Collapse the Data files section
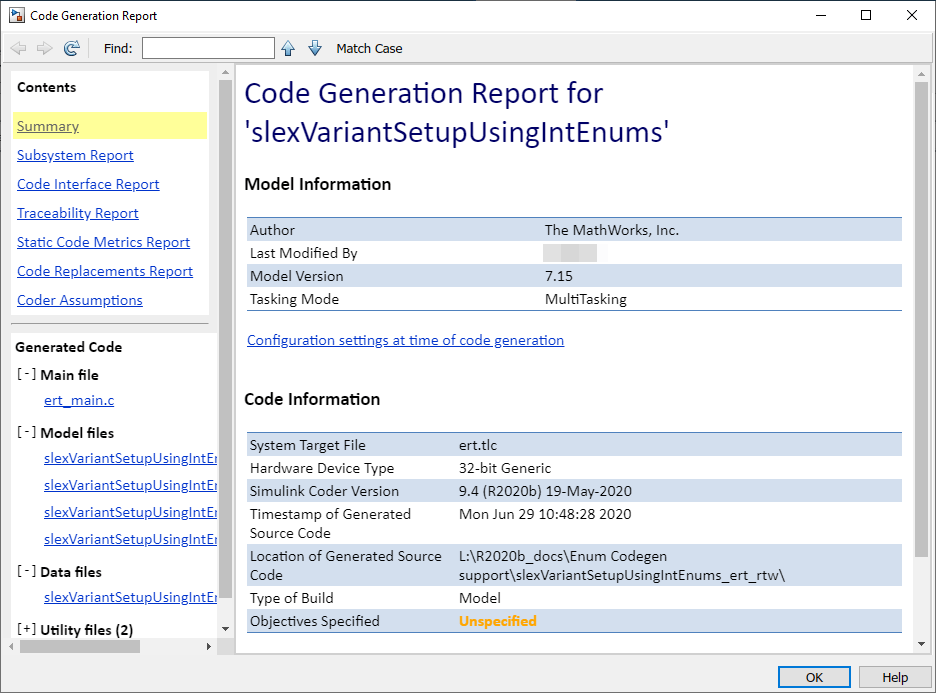 click(x=26, y=572)
